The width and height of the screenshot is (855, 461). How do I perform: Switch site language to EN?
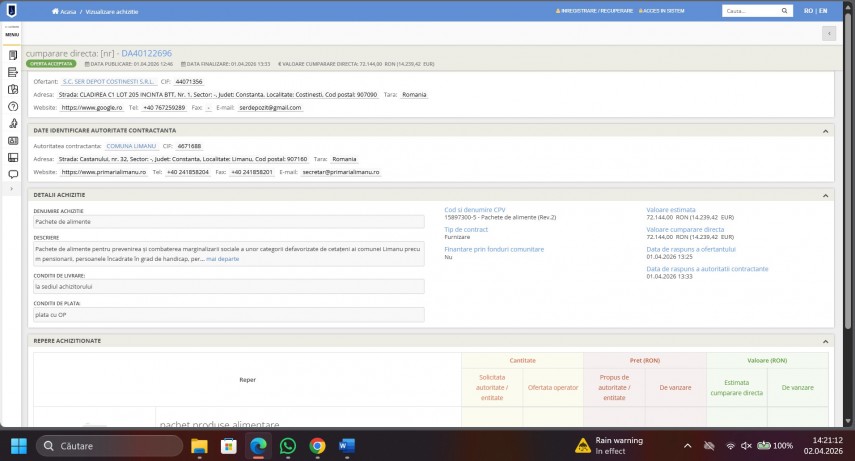pyautogui.click(x=823, y=11)
